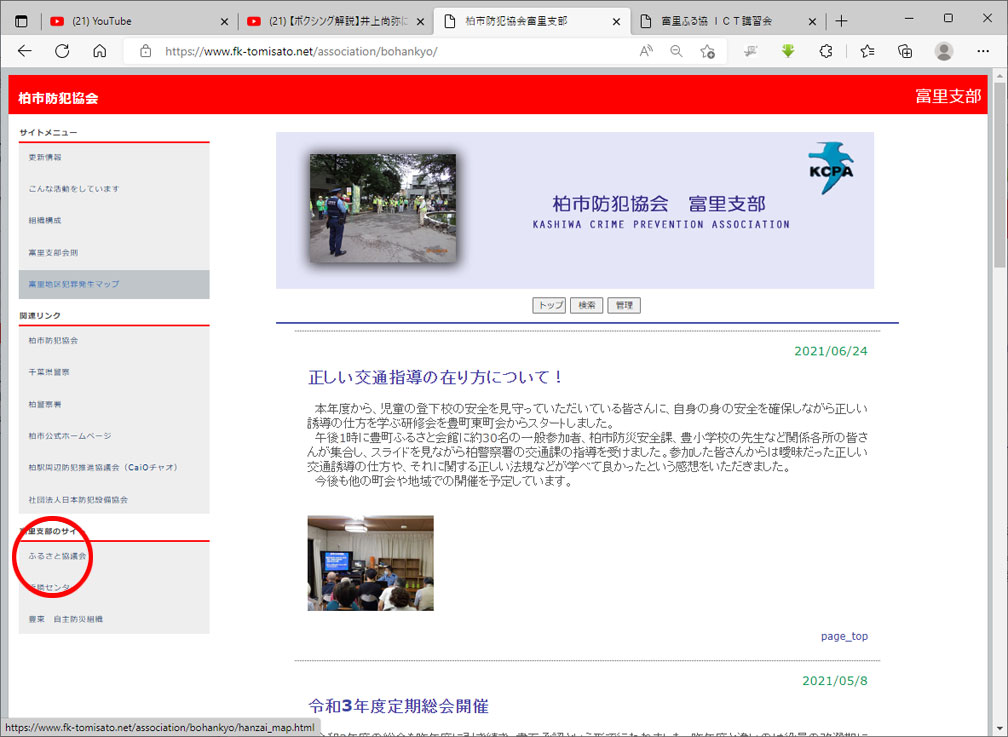Open the ふるさと協議会 sidebar link
The width and height of the screenshot is (1008, 737).
[x=57, y=556]
